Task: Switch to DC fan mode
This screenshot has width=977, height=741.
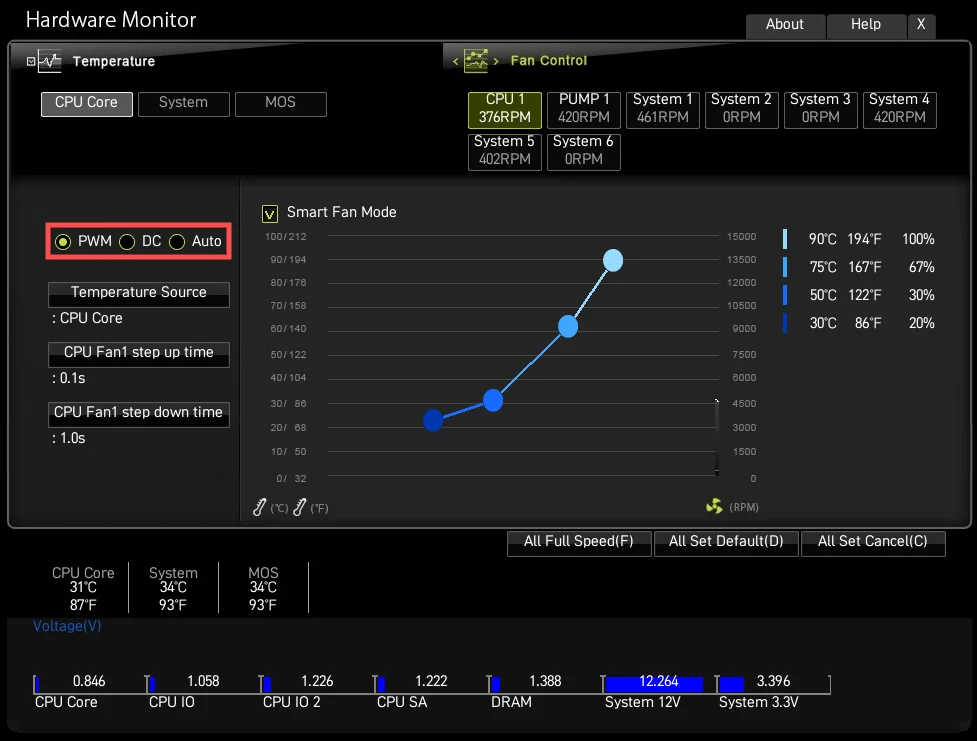Action: coord(127,241)
